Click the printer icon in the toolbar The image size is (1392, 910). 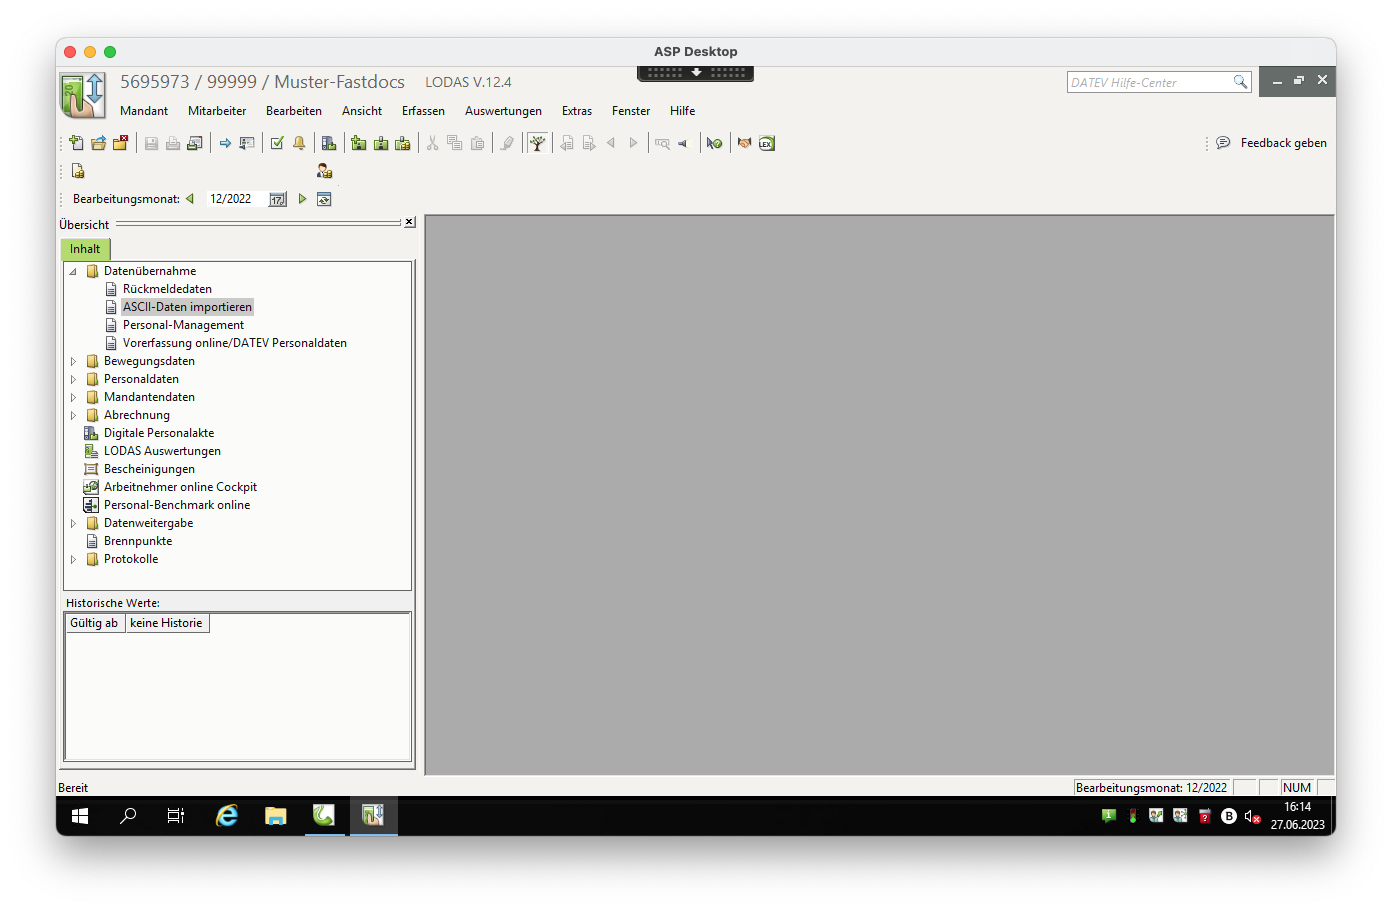[173, 143]
